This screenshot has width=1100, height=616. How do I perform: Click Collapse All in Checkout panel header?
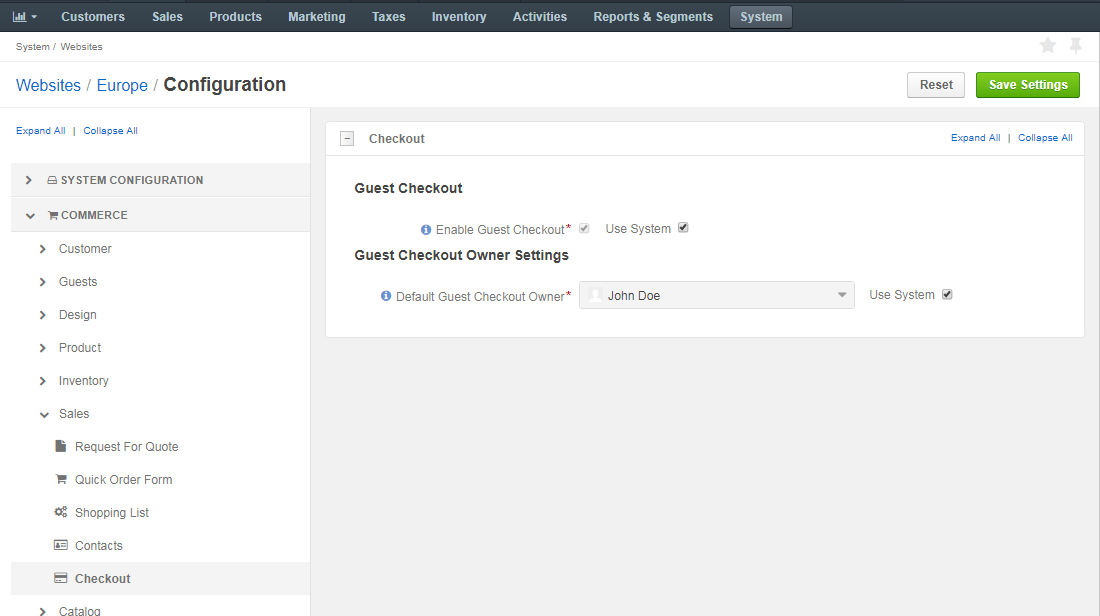coord(1045,138)
